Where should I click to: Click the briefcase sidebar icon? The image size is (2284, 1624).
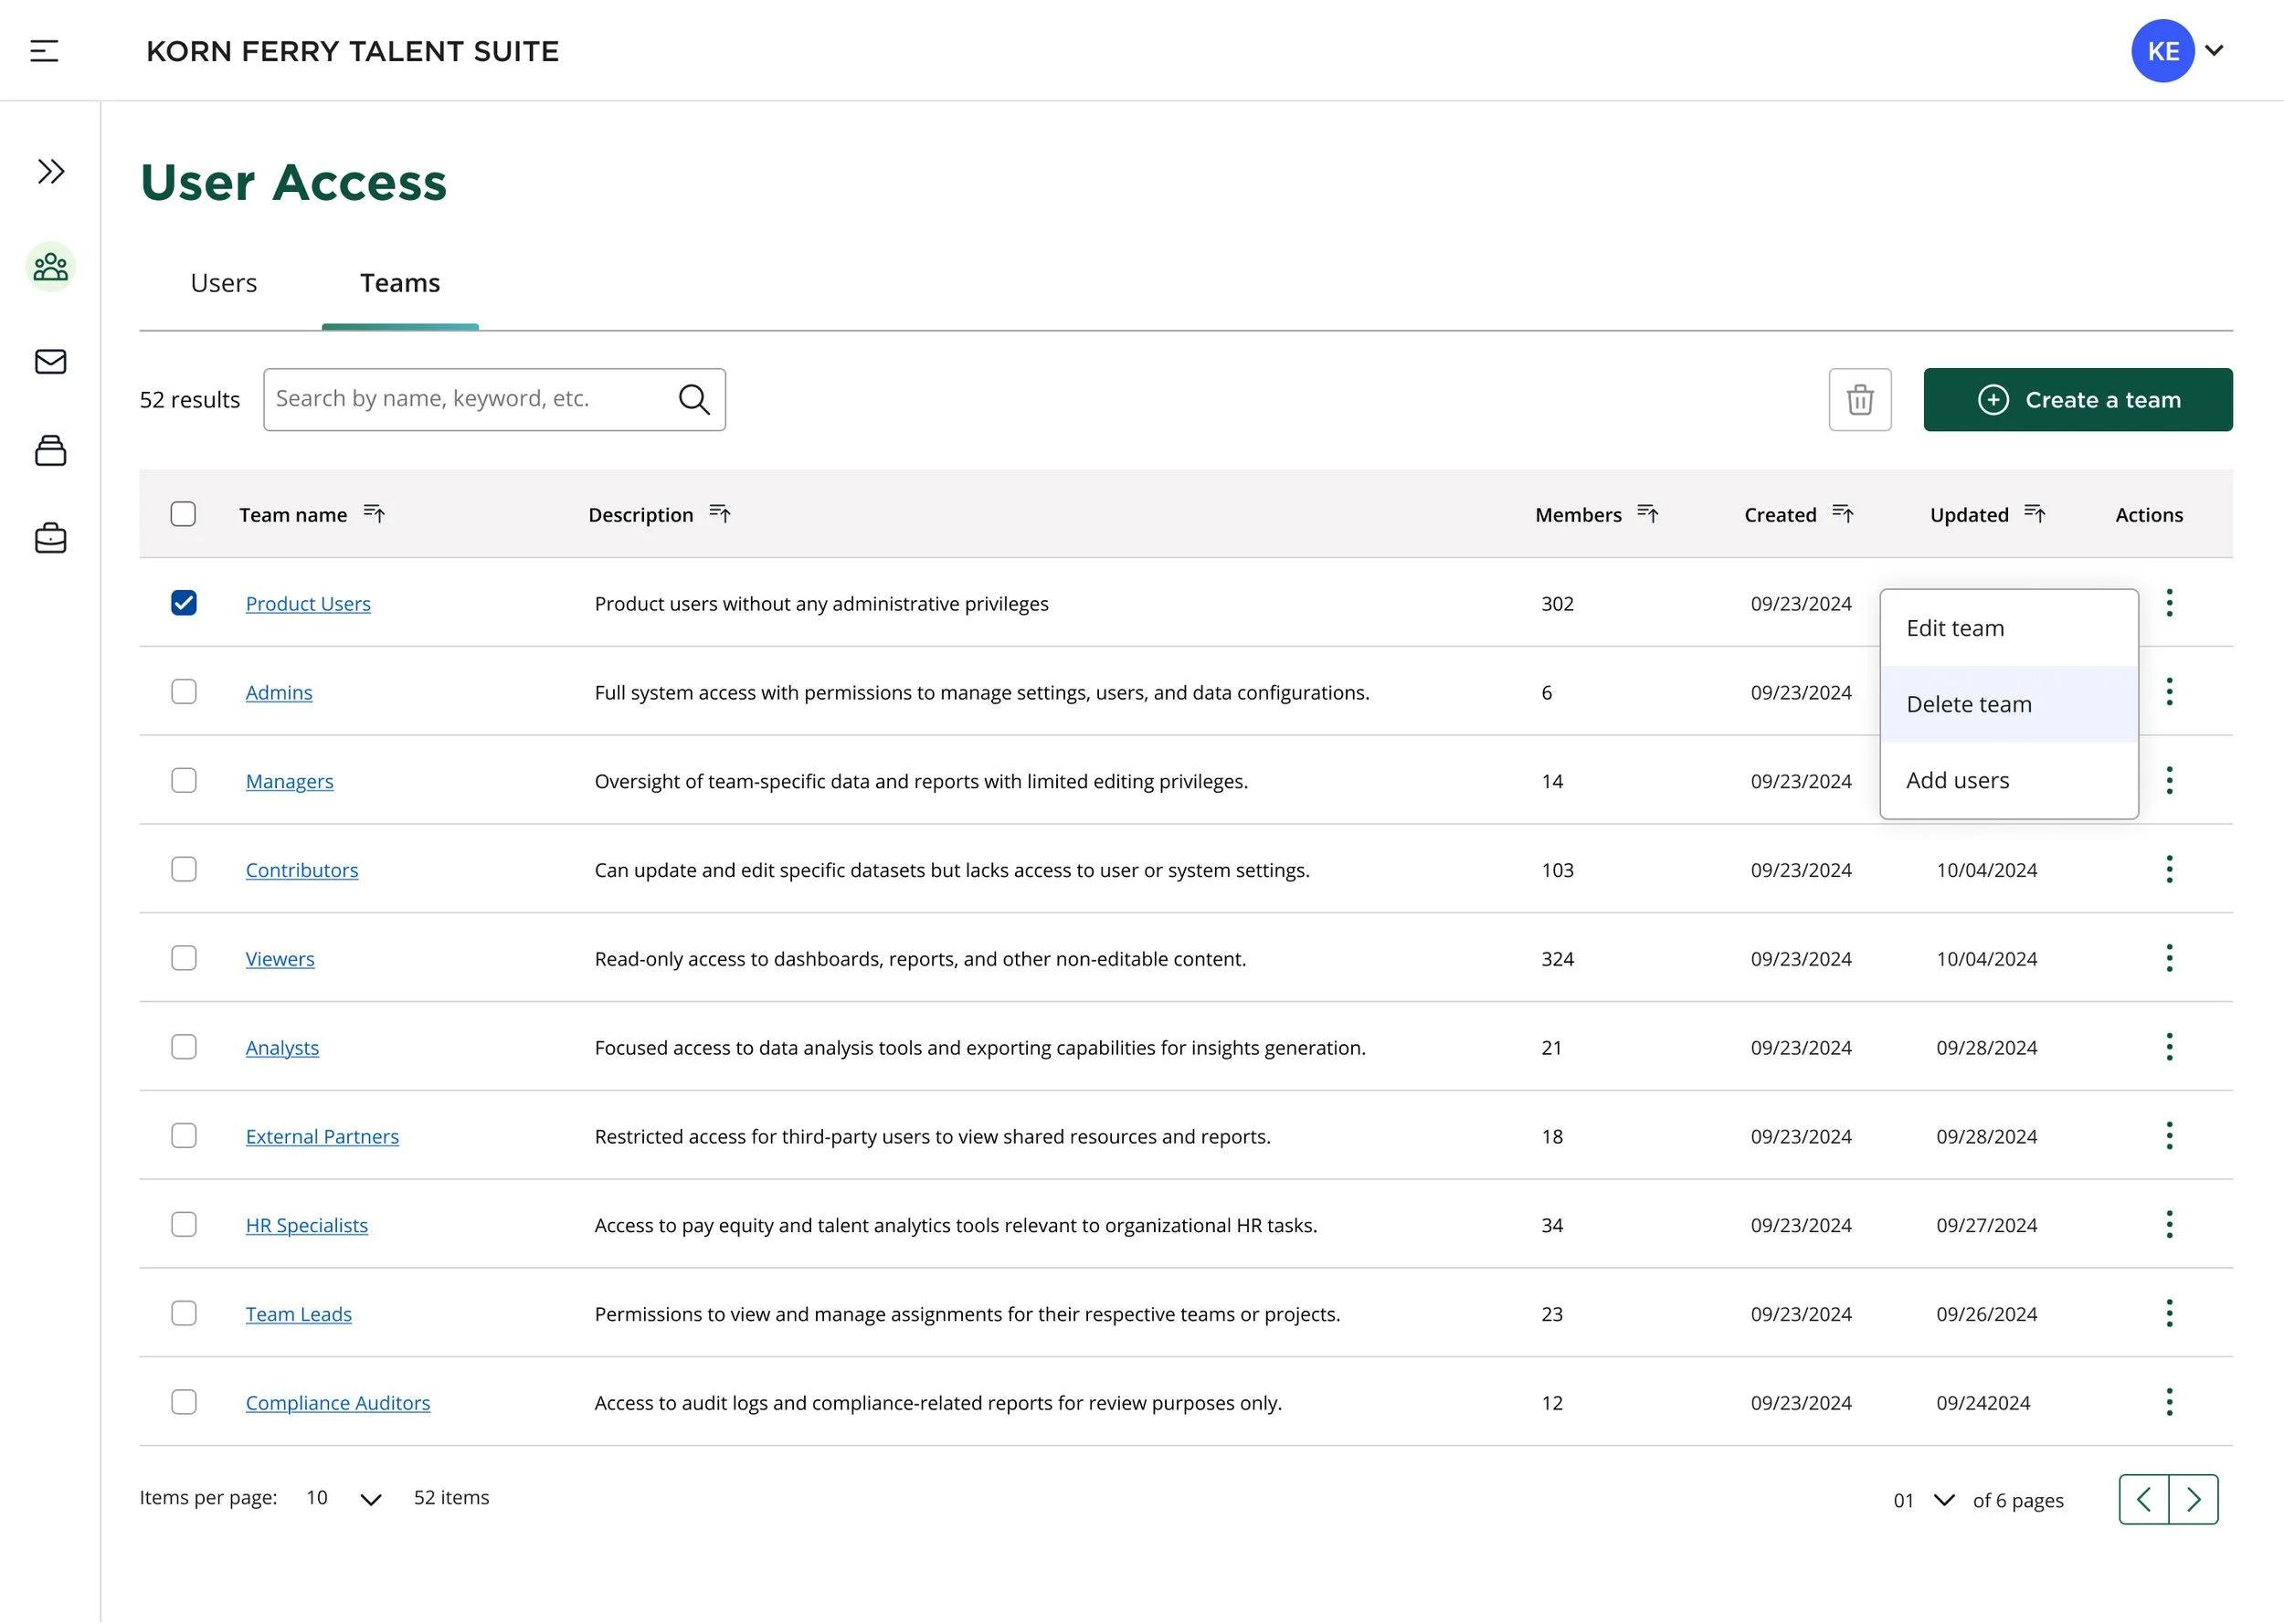coord(51,539)
